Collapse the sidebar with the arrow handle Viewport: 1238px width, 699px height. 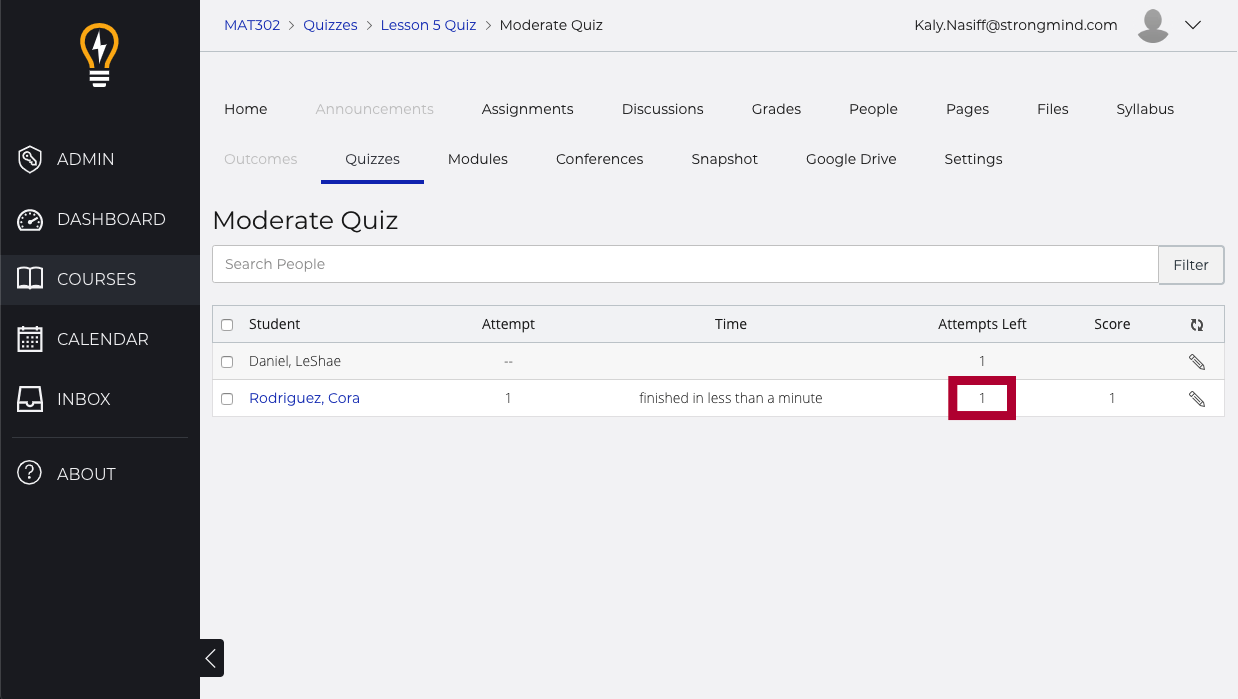click(x=211, y=658)
